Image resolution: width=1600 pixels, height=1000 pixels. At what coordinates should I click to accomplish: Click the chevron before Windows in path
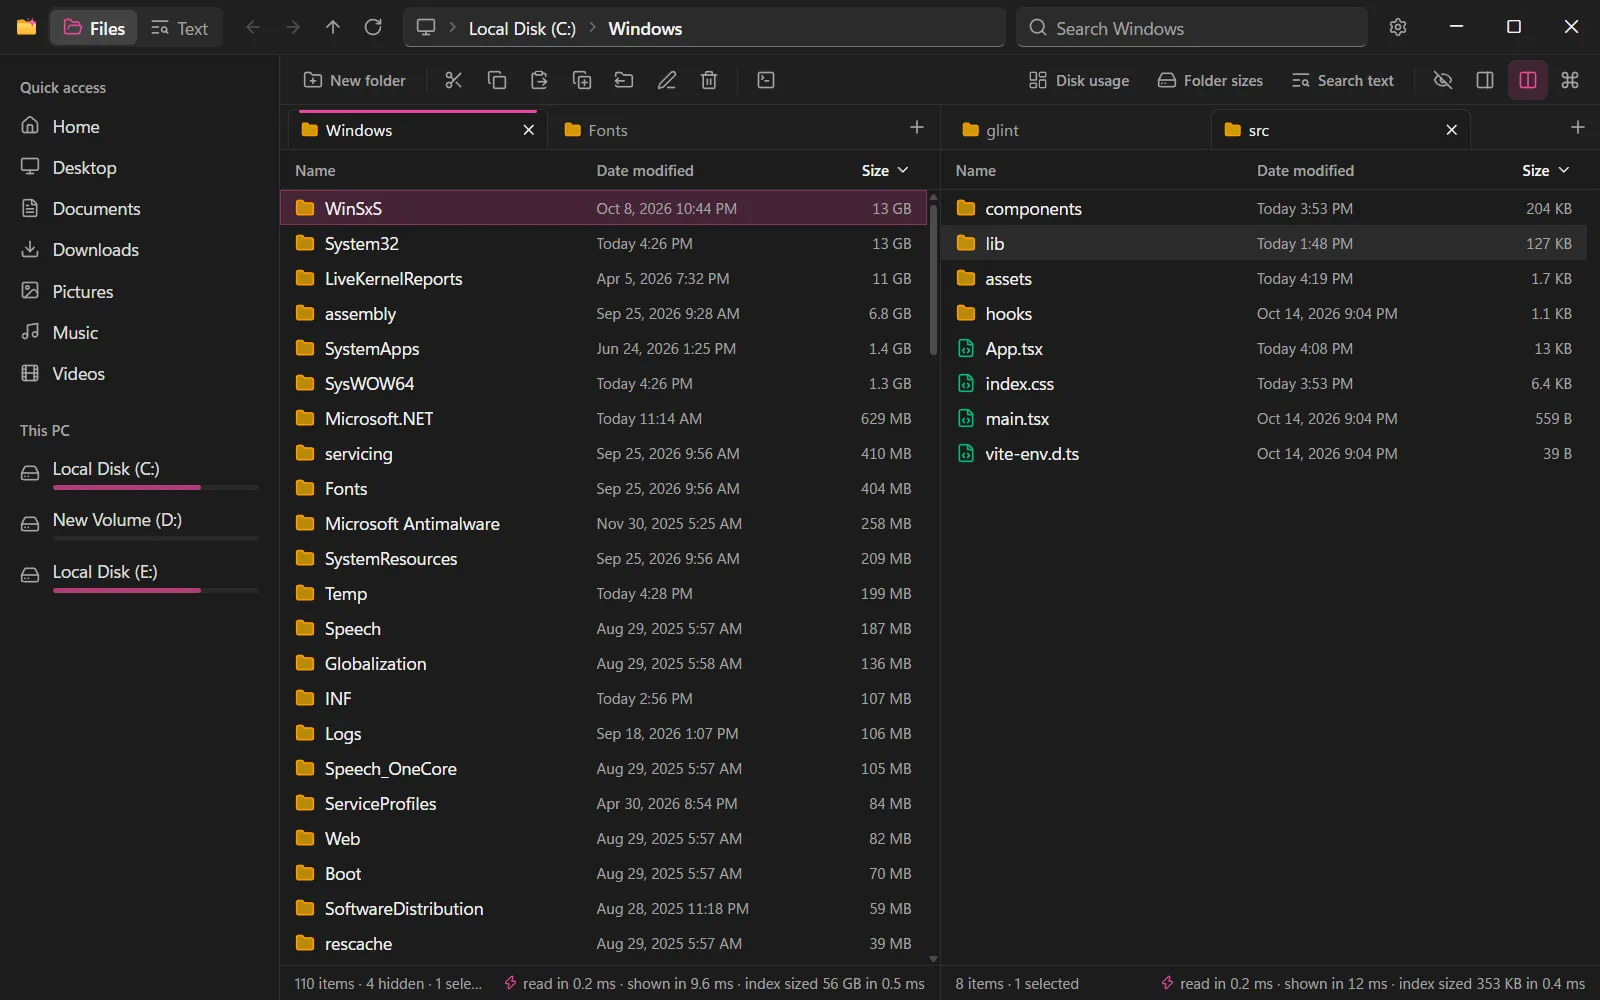coord(592,28)
